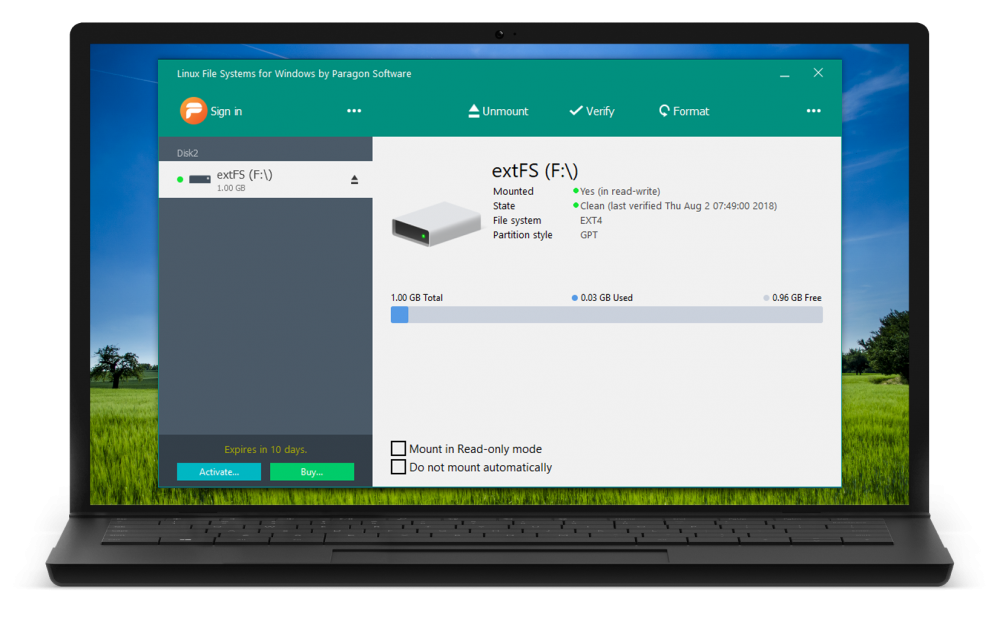This screenshot has height=625, width=1000.
Task: Click the 0.96 GB Free legend
Action: 796,298
